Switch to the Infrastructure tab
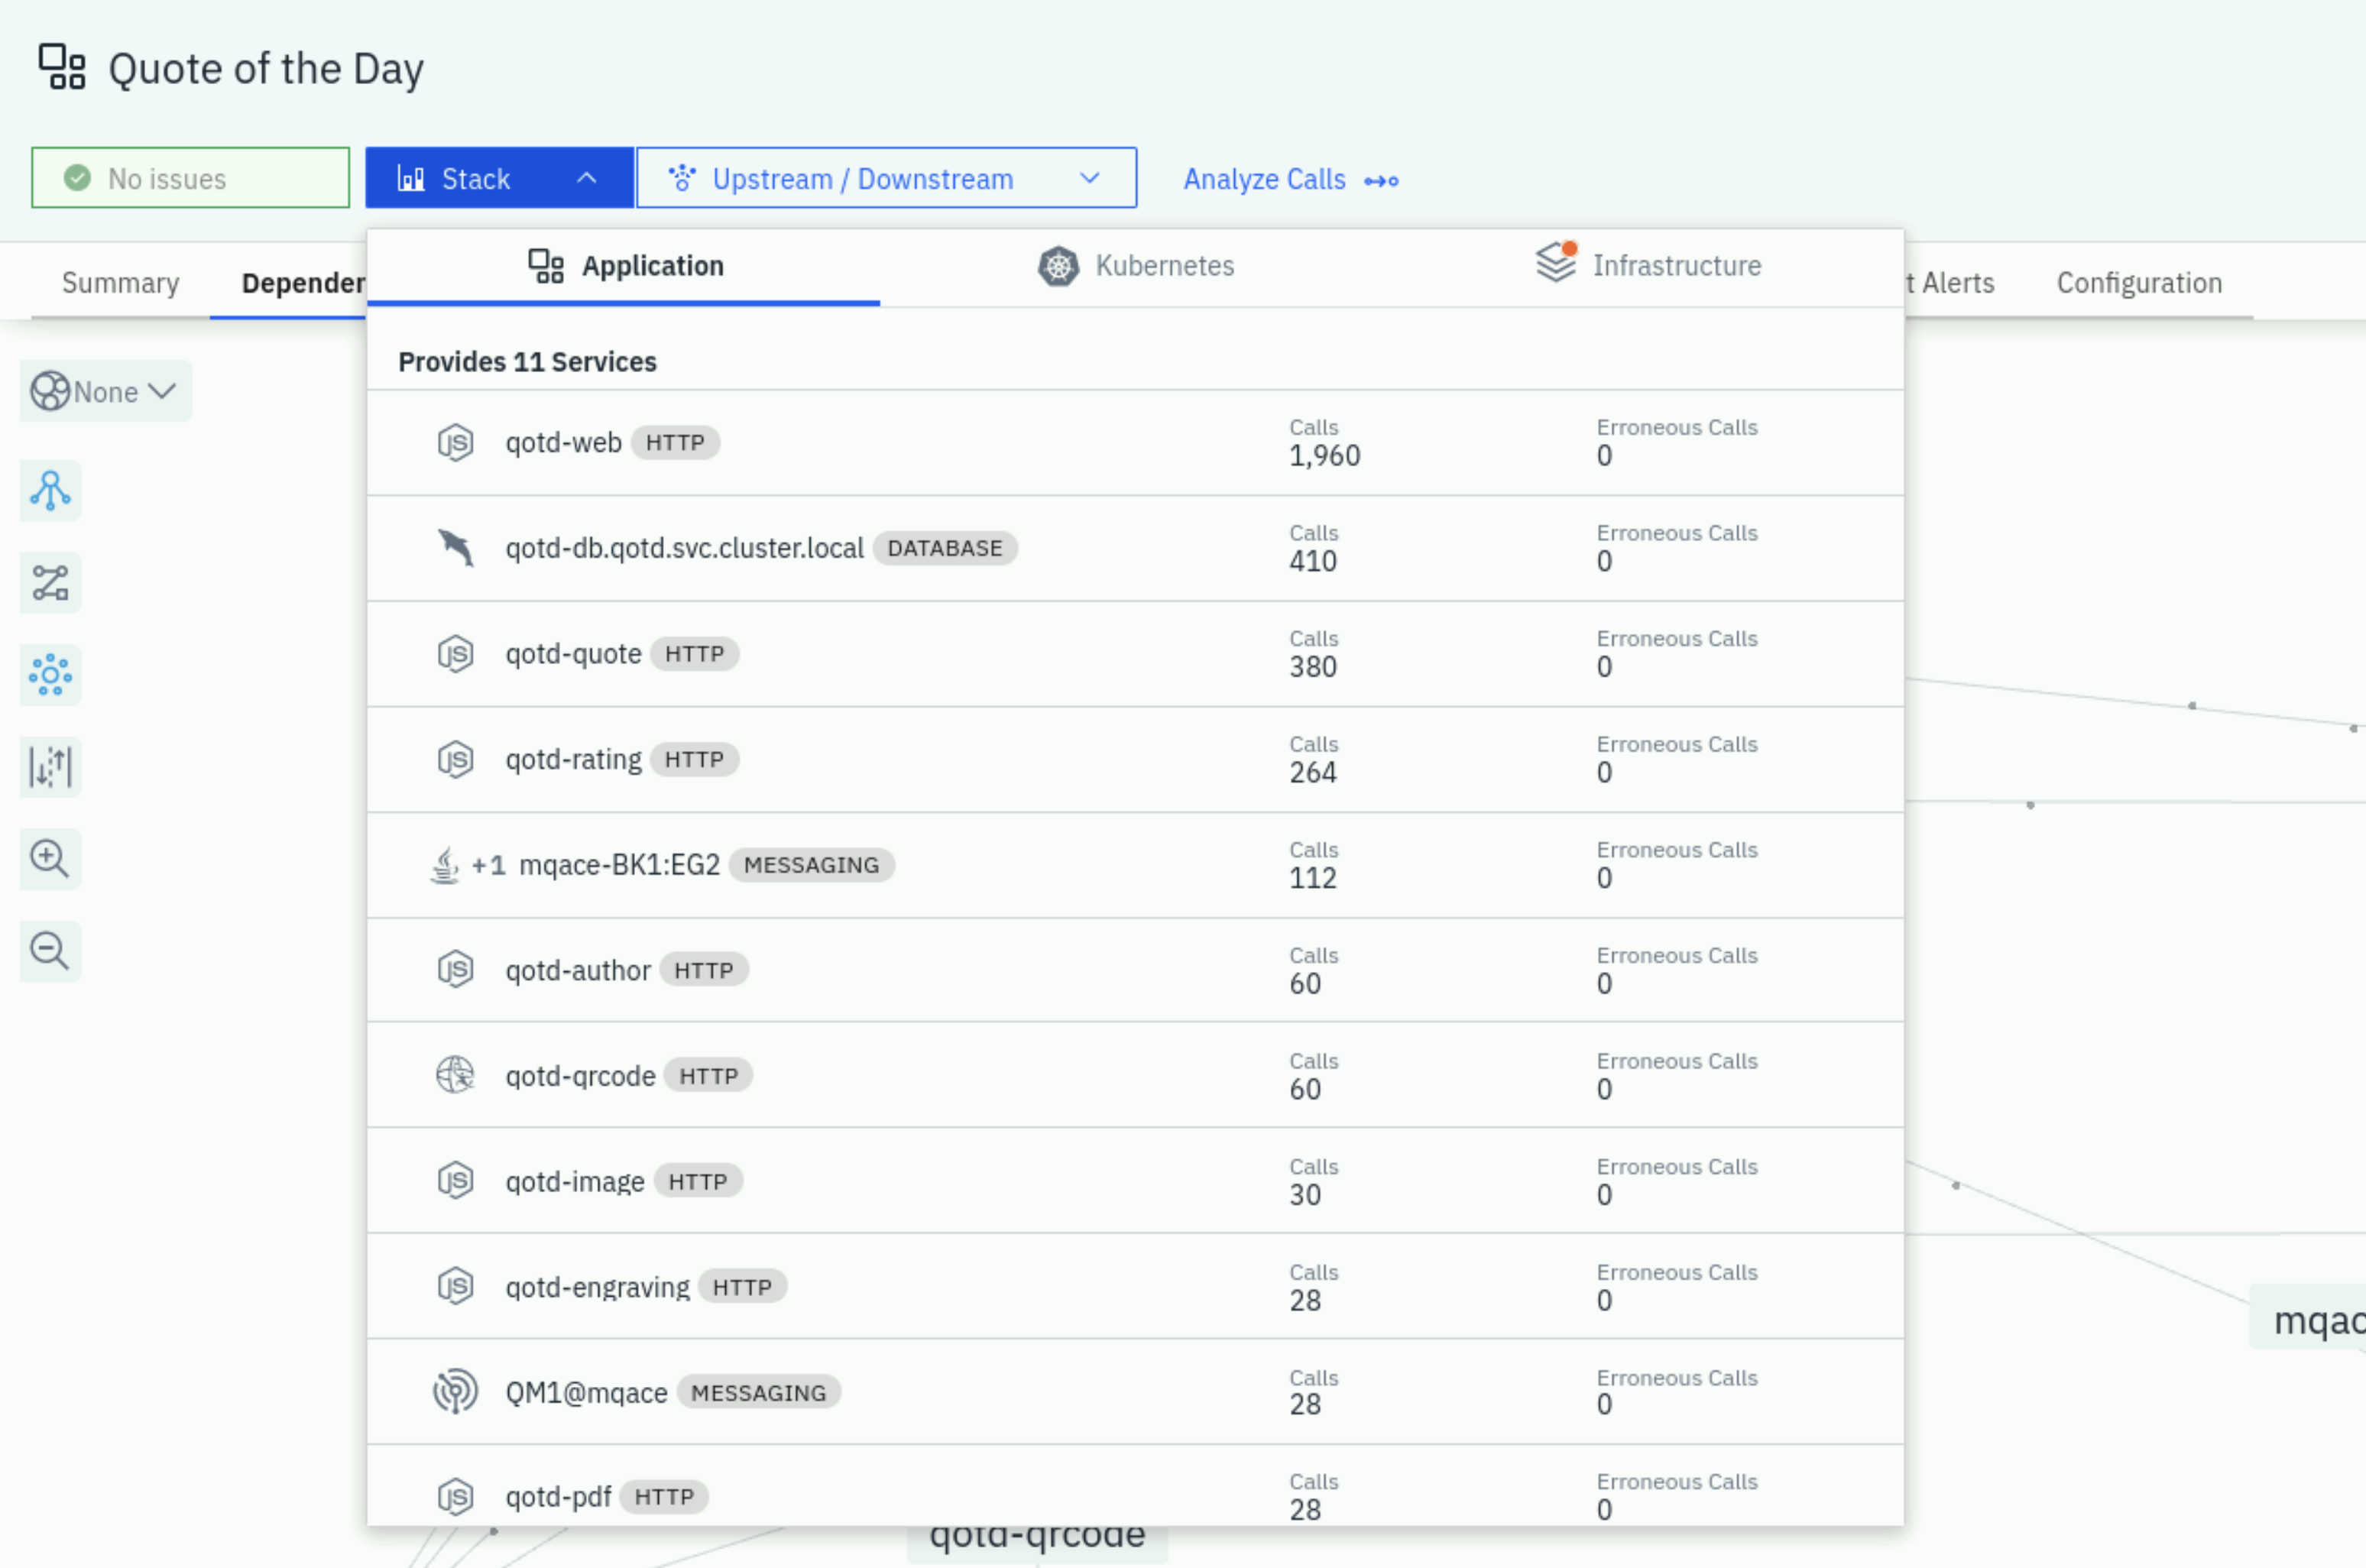This screenshot has height=1568, width=2366. 1648,266
